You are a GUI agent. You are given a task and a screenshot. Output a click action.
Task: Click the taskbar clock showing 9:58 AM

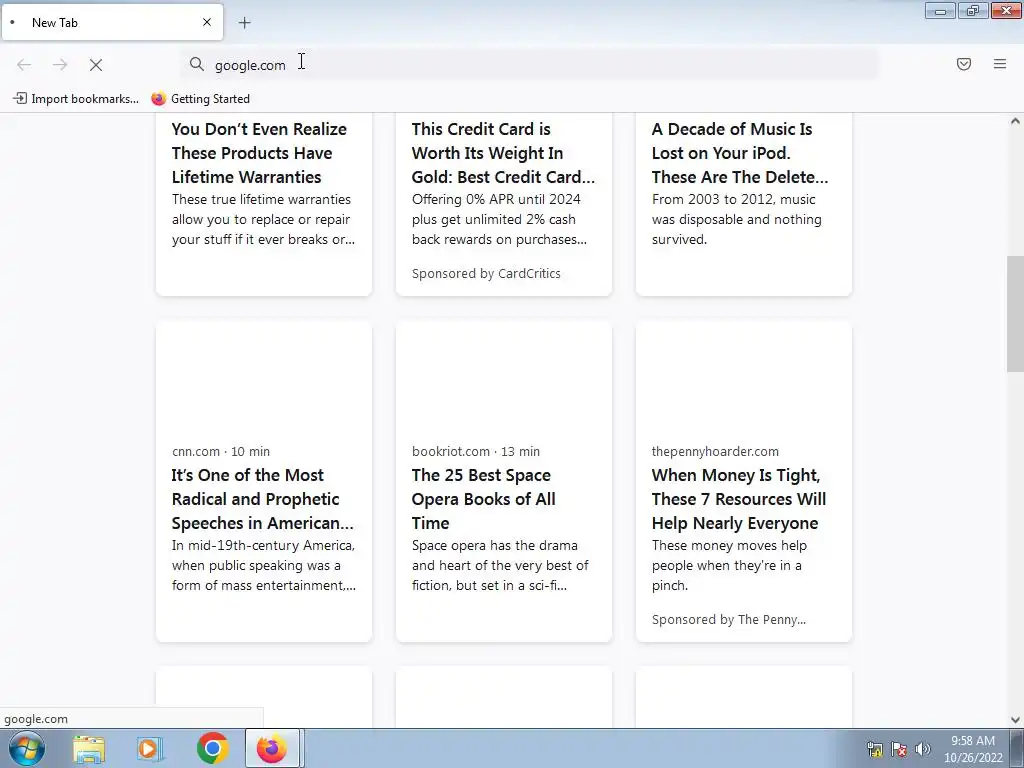pos(972,749)
